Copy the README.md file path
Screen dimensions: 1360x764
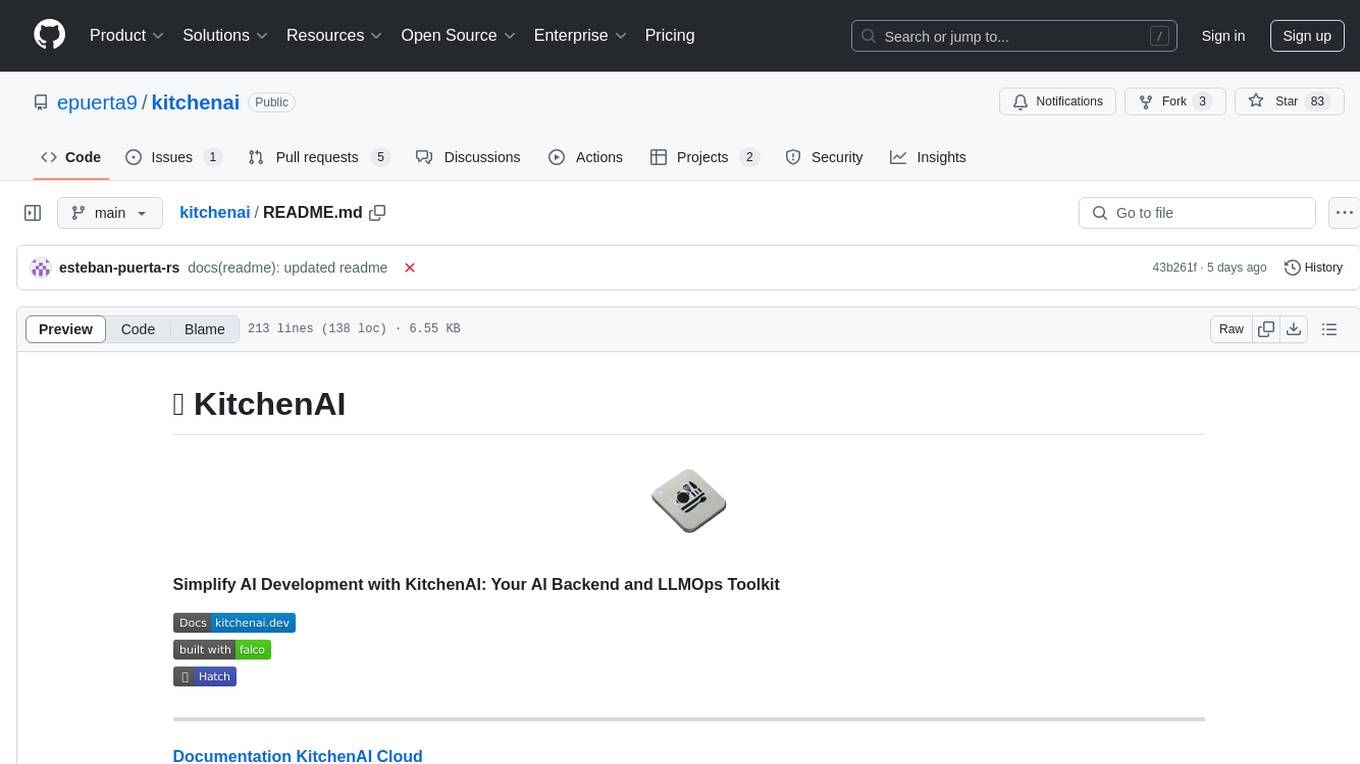[377, 213]
